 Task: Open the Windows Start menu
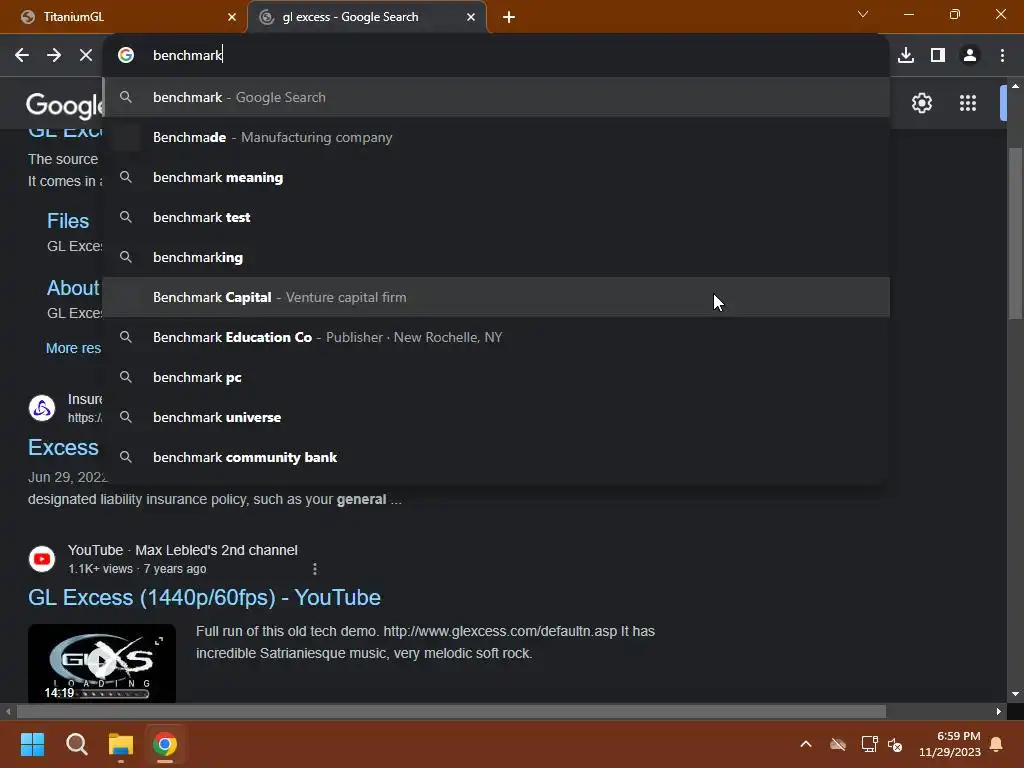coord(33,744)
